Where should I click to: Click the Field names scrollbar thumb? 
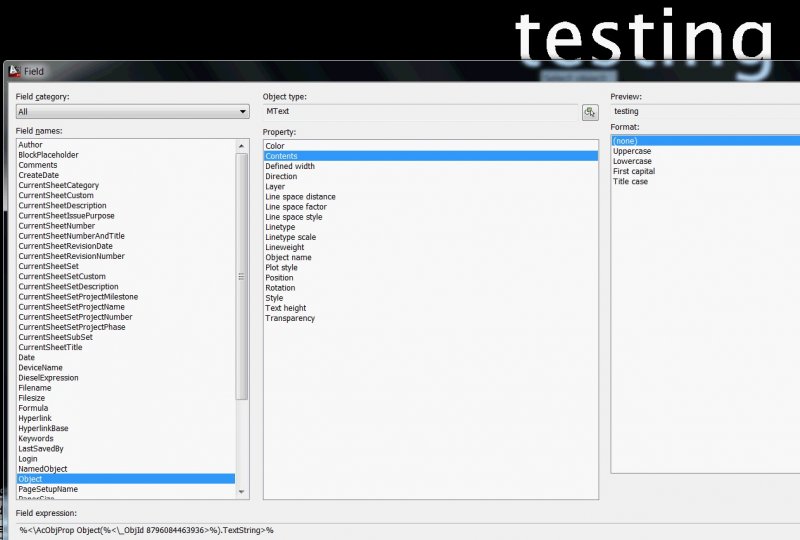tap(242, 276)
